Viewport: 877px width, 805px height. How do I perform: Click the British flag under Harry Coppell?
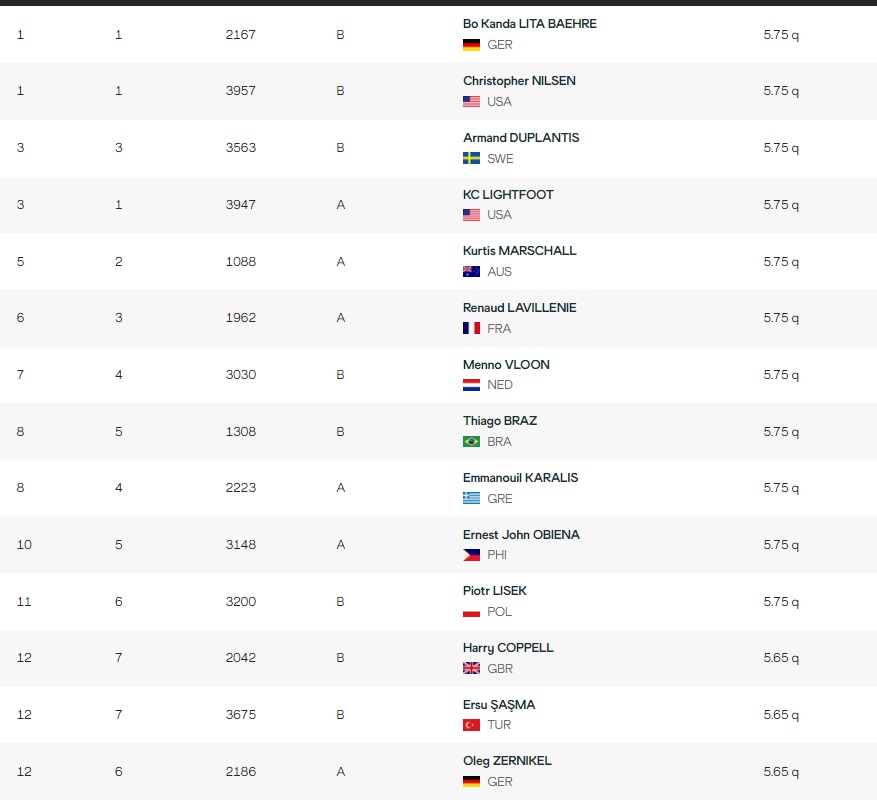pos(471,669)
